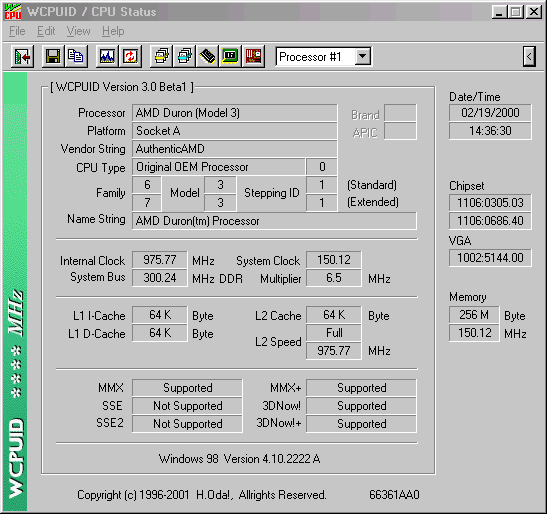The height and width of the screenshot is (514, 547).
Task: Copy CPU info with the copy icon
Action: point(76,56)
